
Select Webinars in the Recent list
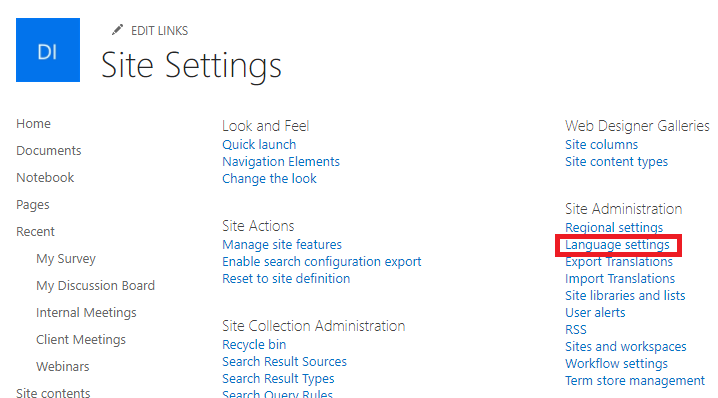[63, 367]
